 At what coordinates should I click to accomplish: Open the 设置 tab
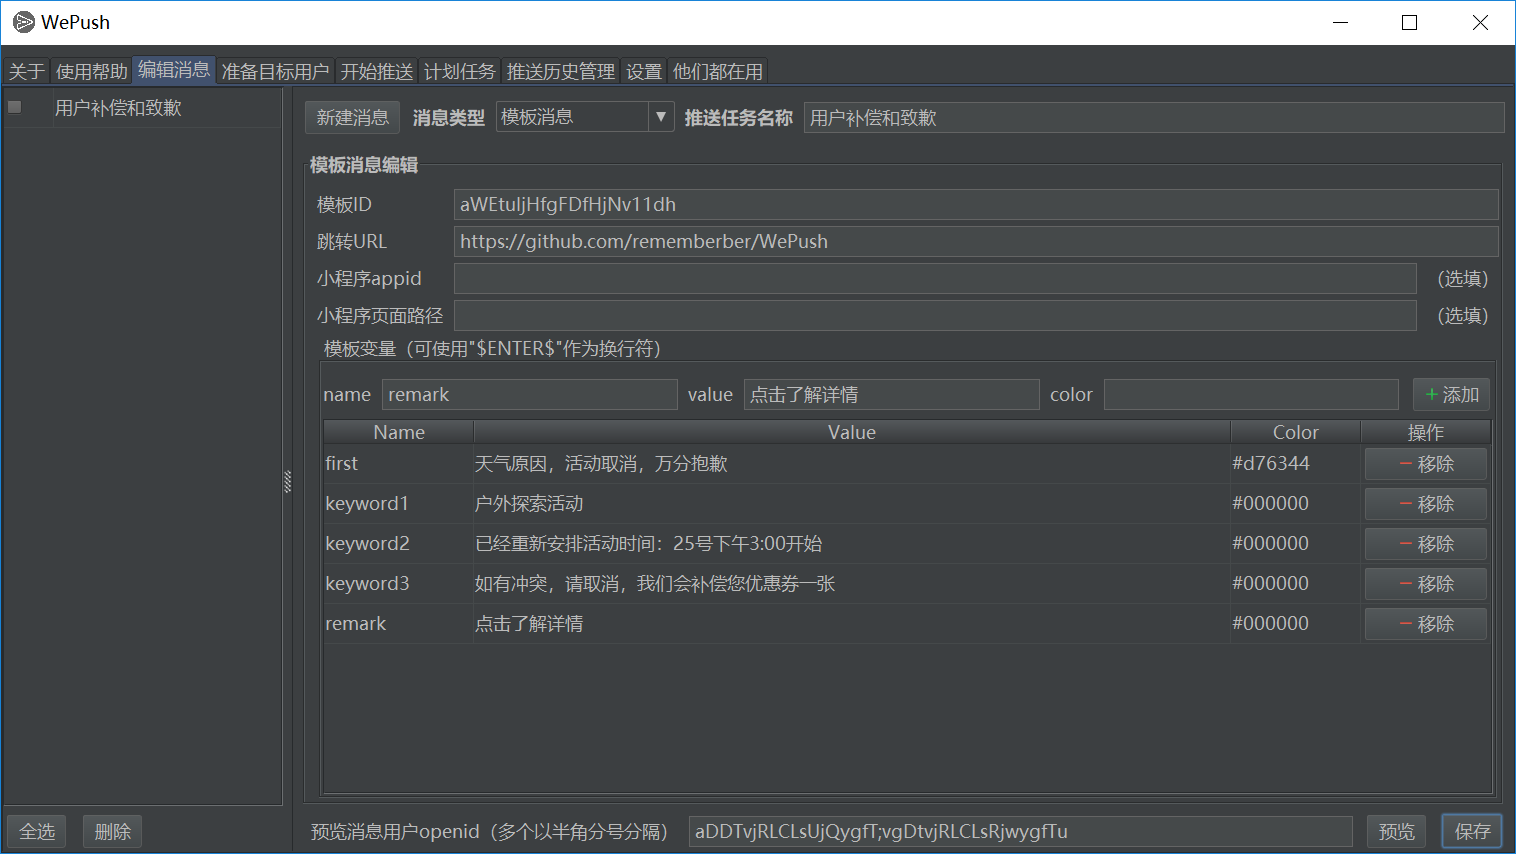click(x=644, y=71)
